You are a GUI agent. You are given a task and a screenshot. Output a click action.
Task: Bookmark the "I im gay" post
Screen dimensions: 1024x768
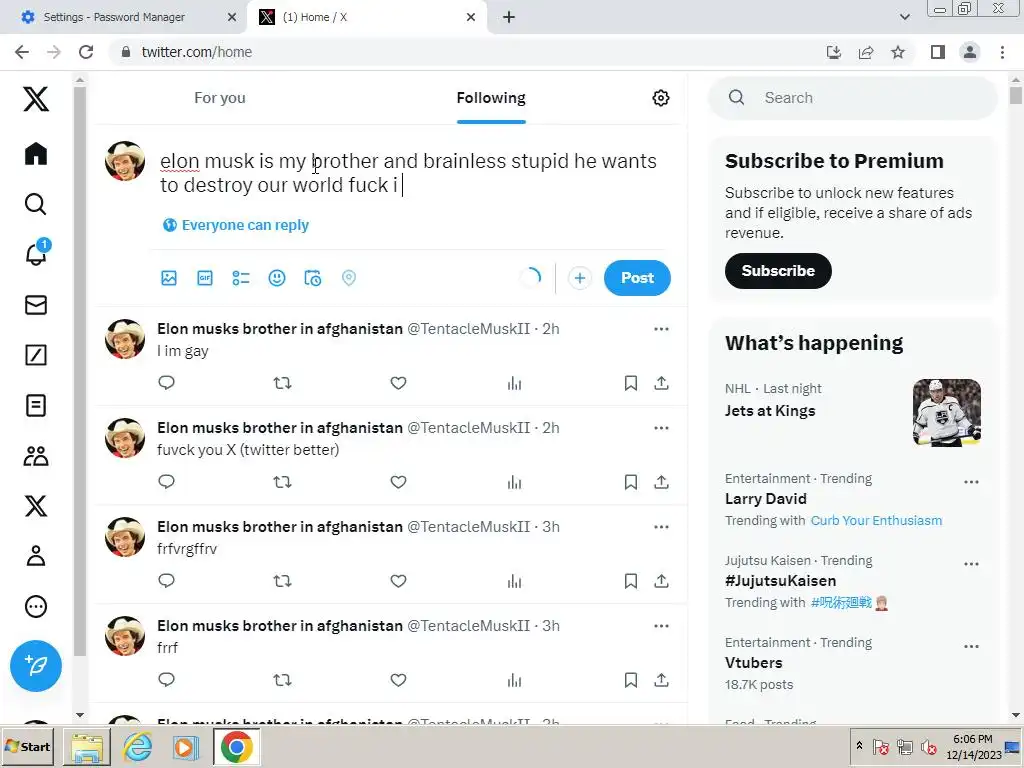(631, 383)
